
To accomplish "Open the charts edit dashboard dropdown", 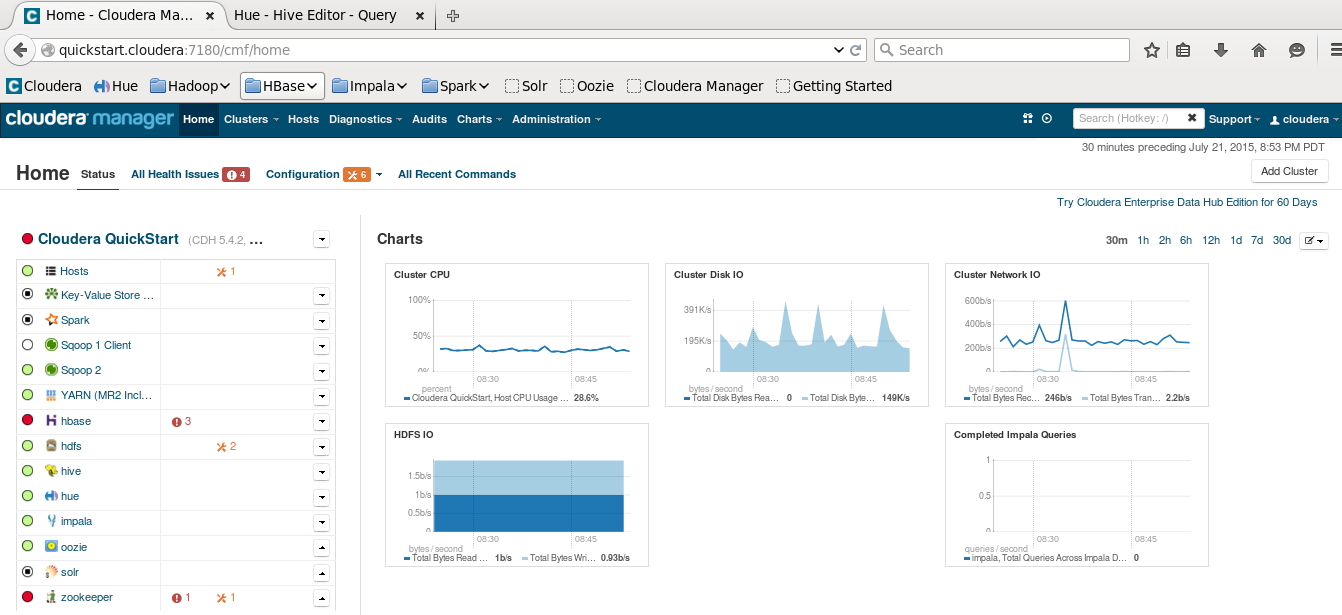I will pos(1314,240).
